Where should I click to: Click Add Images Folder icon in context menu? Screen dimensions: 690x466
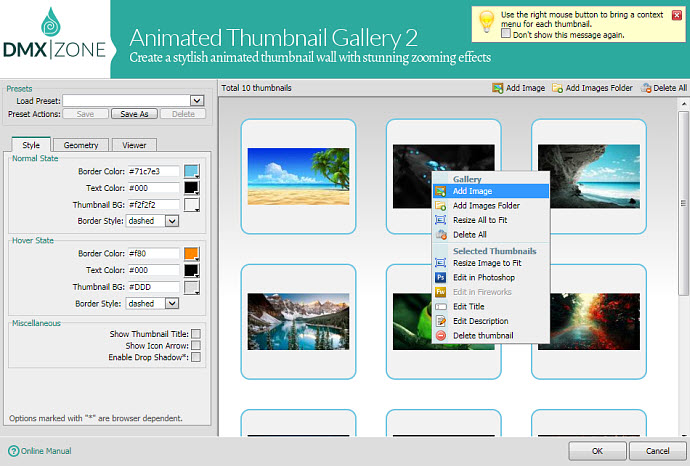pos(440,205)
